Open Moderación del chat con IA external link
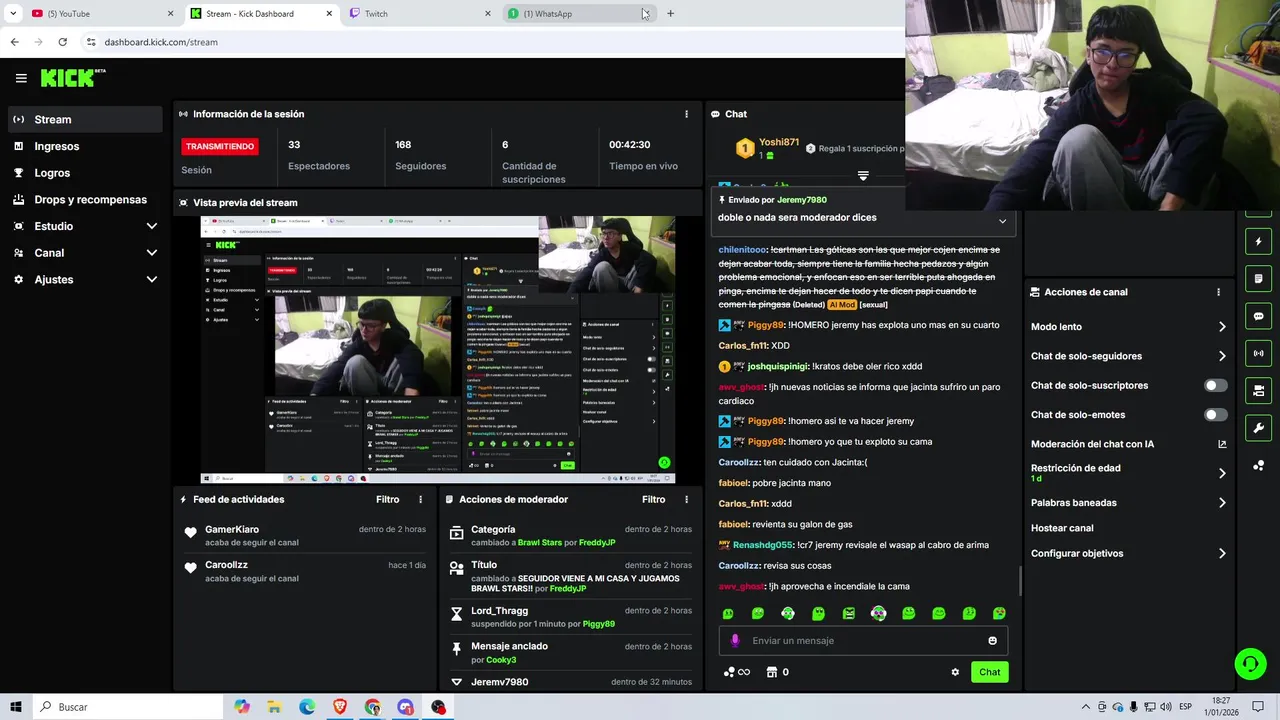Image resolution: width=1280 pixels, height=720 pixels. [x=1222, y=444]
